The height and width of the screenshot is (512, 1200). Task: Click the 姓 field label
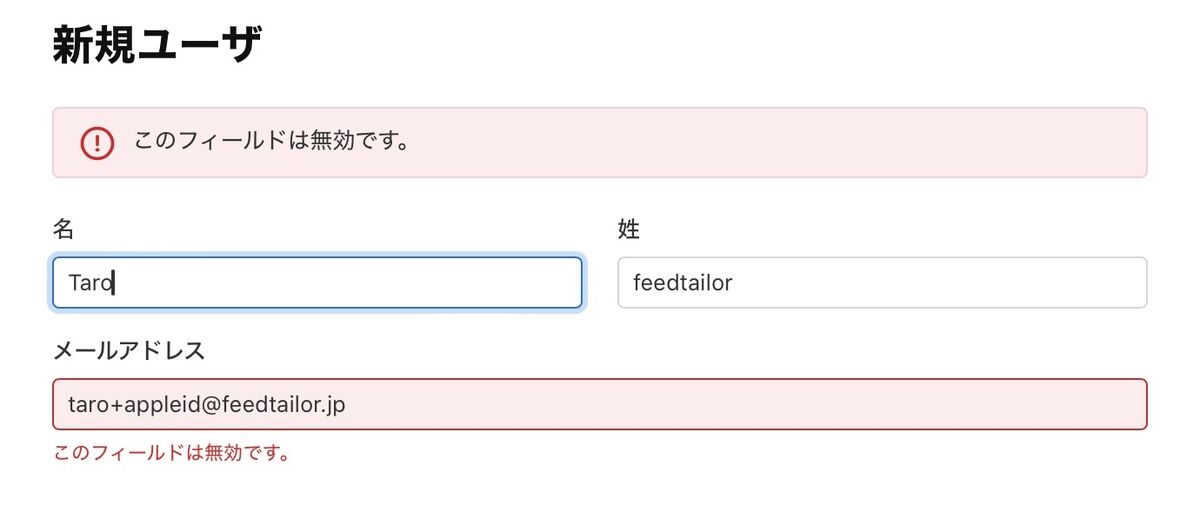point(629,229)
